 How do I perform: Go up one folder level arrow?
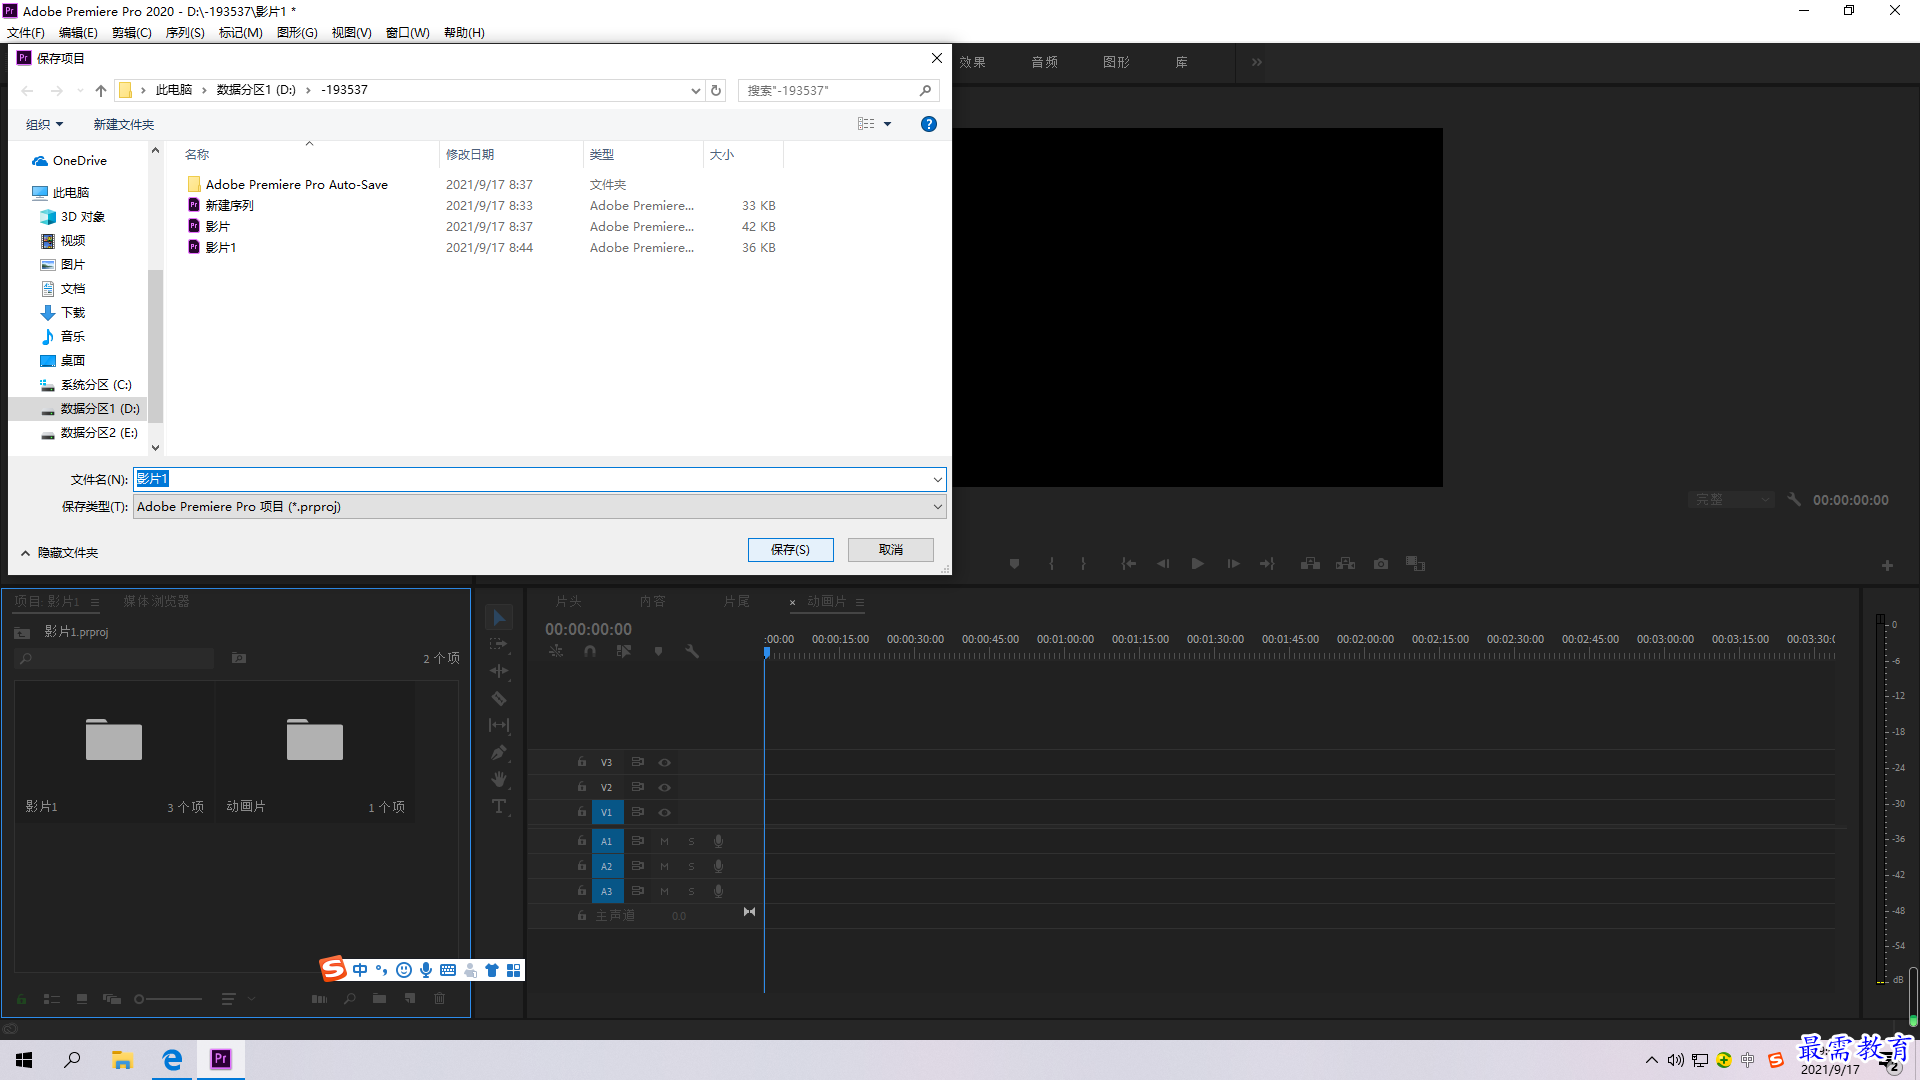tap(100, 90)
